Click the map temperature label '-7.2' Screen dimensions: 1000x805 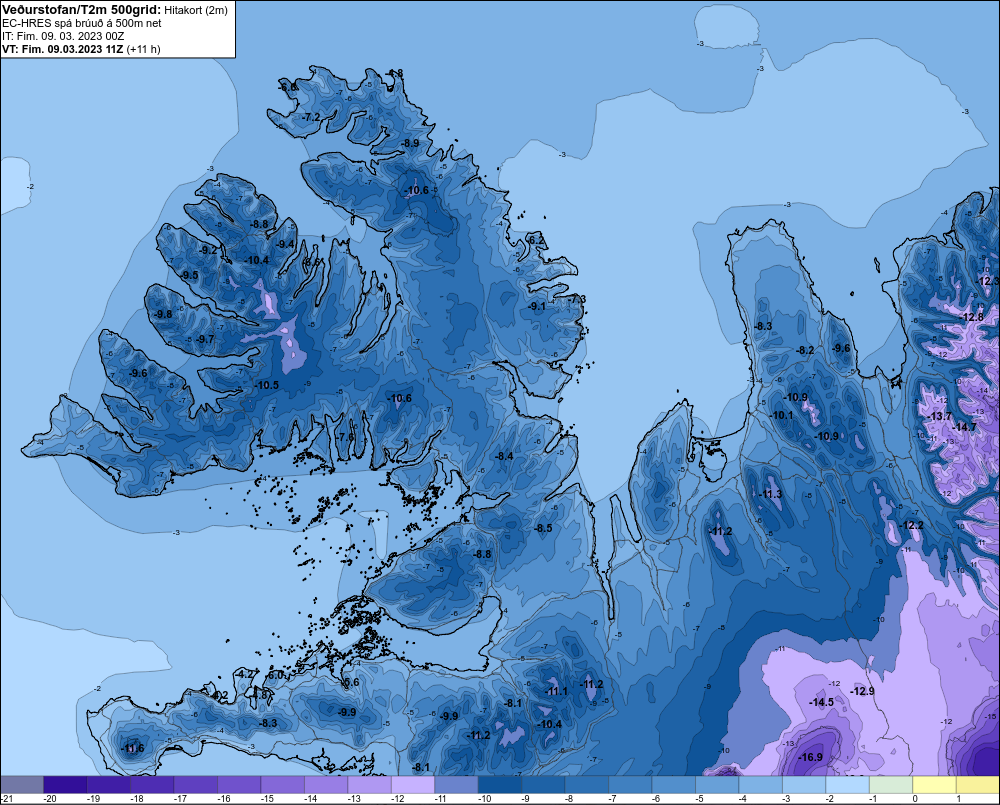point(311,117)
